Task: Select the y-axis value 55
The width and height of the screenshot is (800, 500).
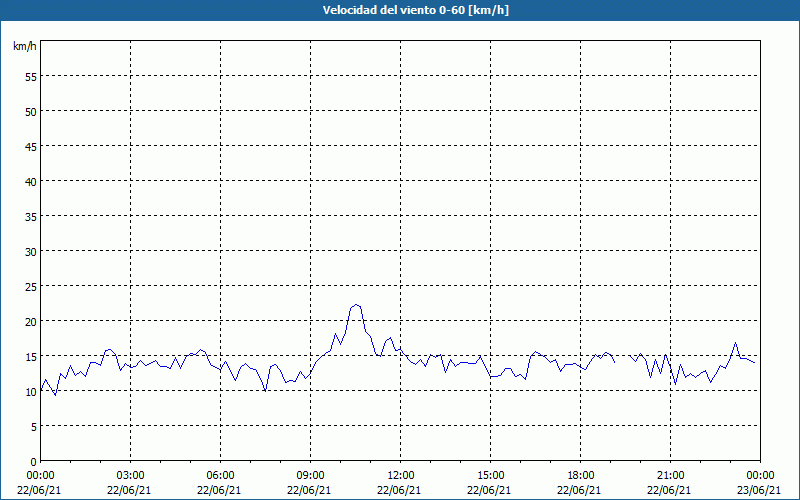Action: pos(31,77)
